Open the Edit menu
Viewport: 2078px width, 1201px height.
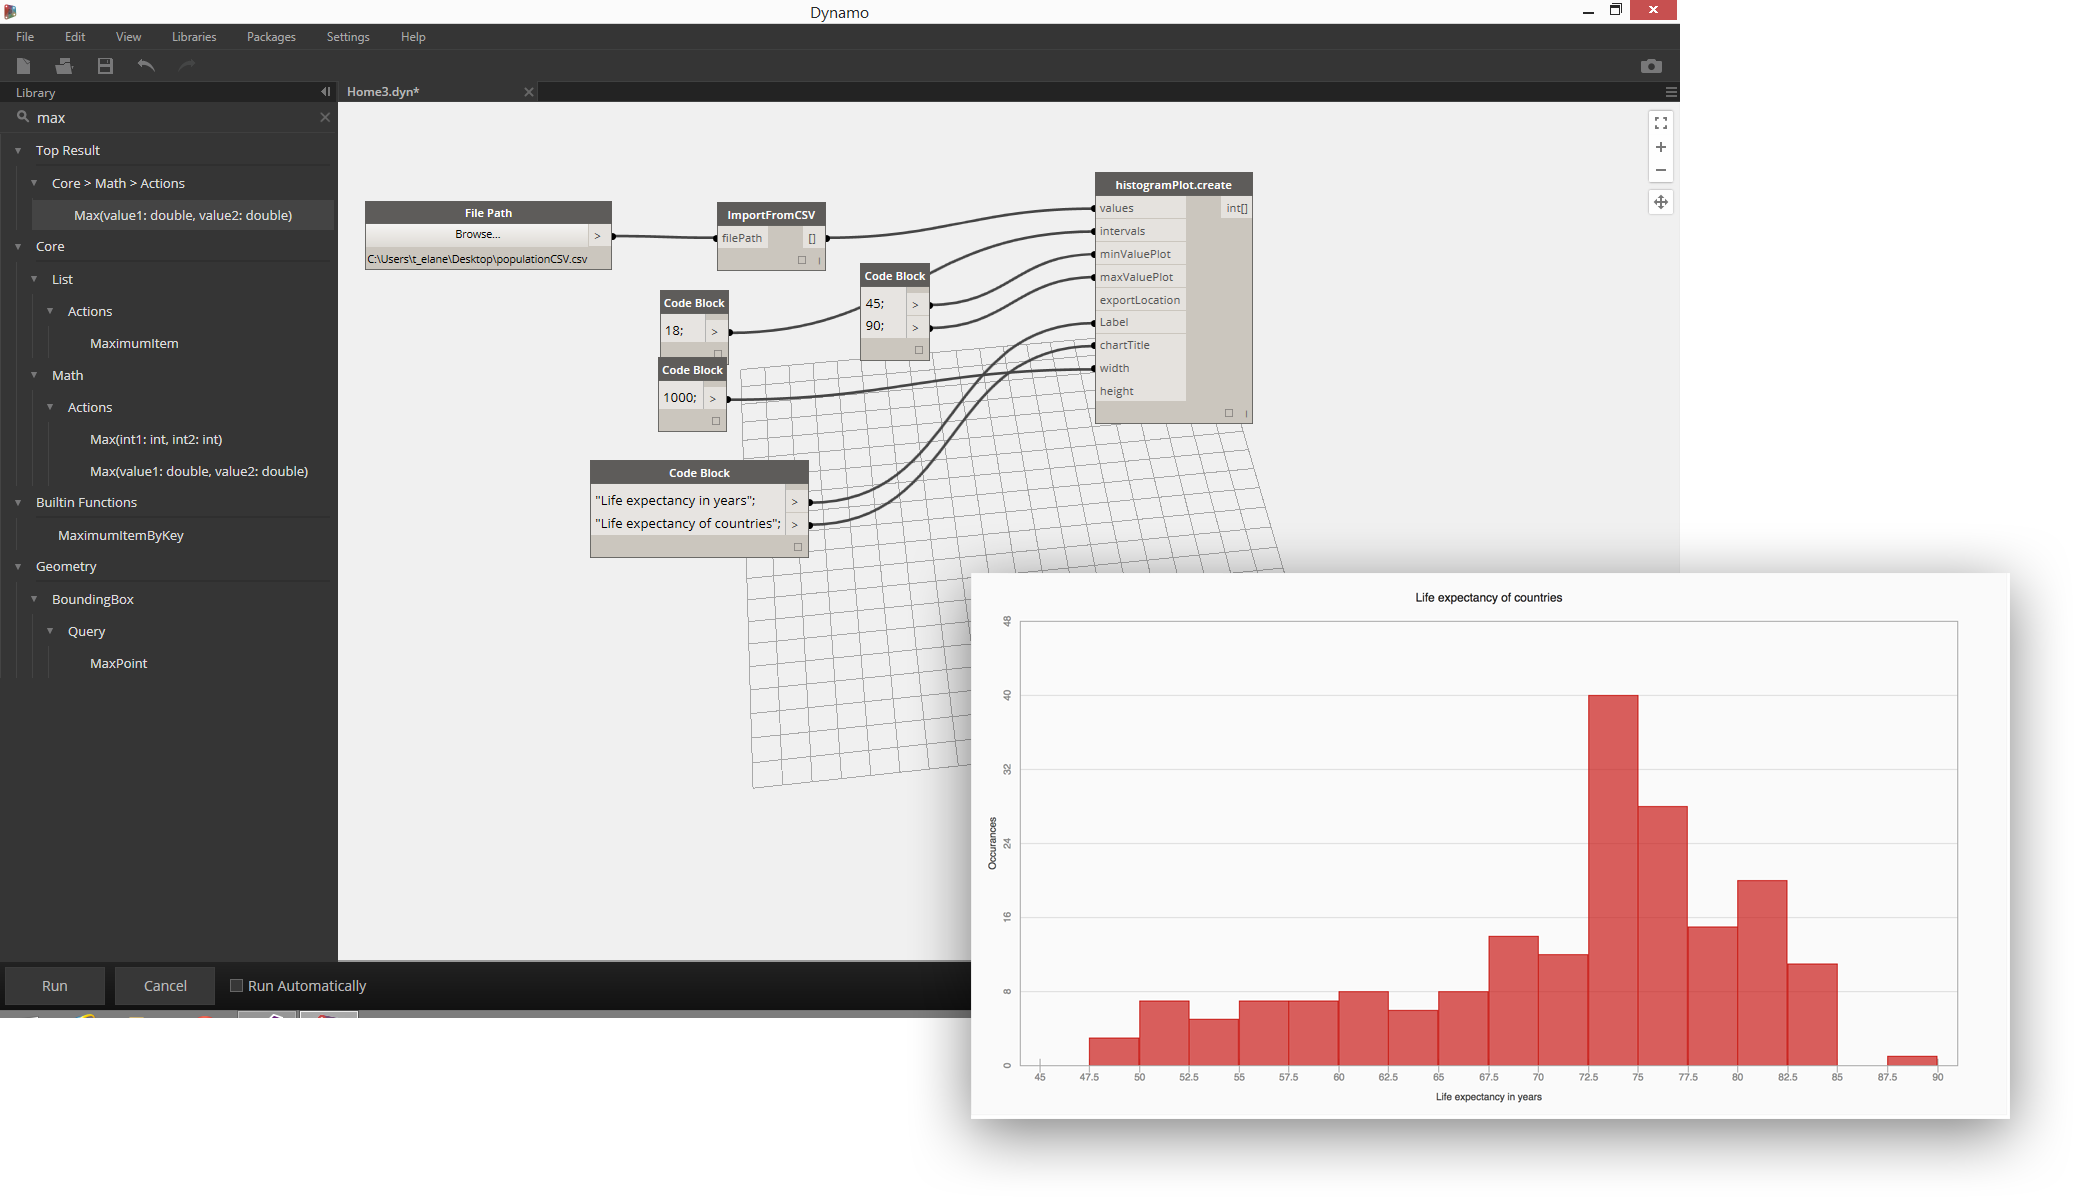75,37
